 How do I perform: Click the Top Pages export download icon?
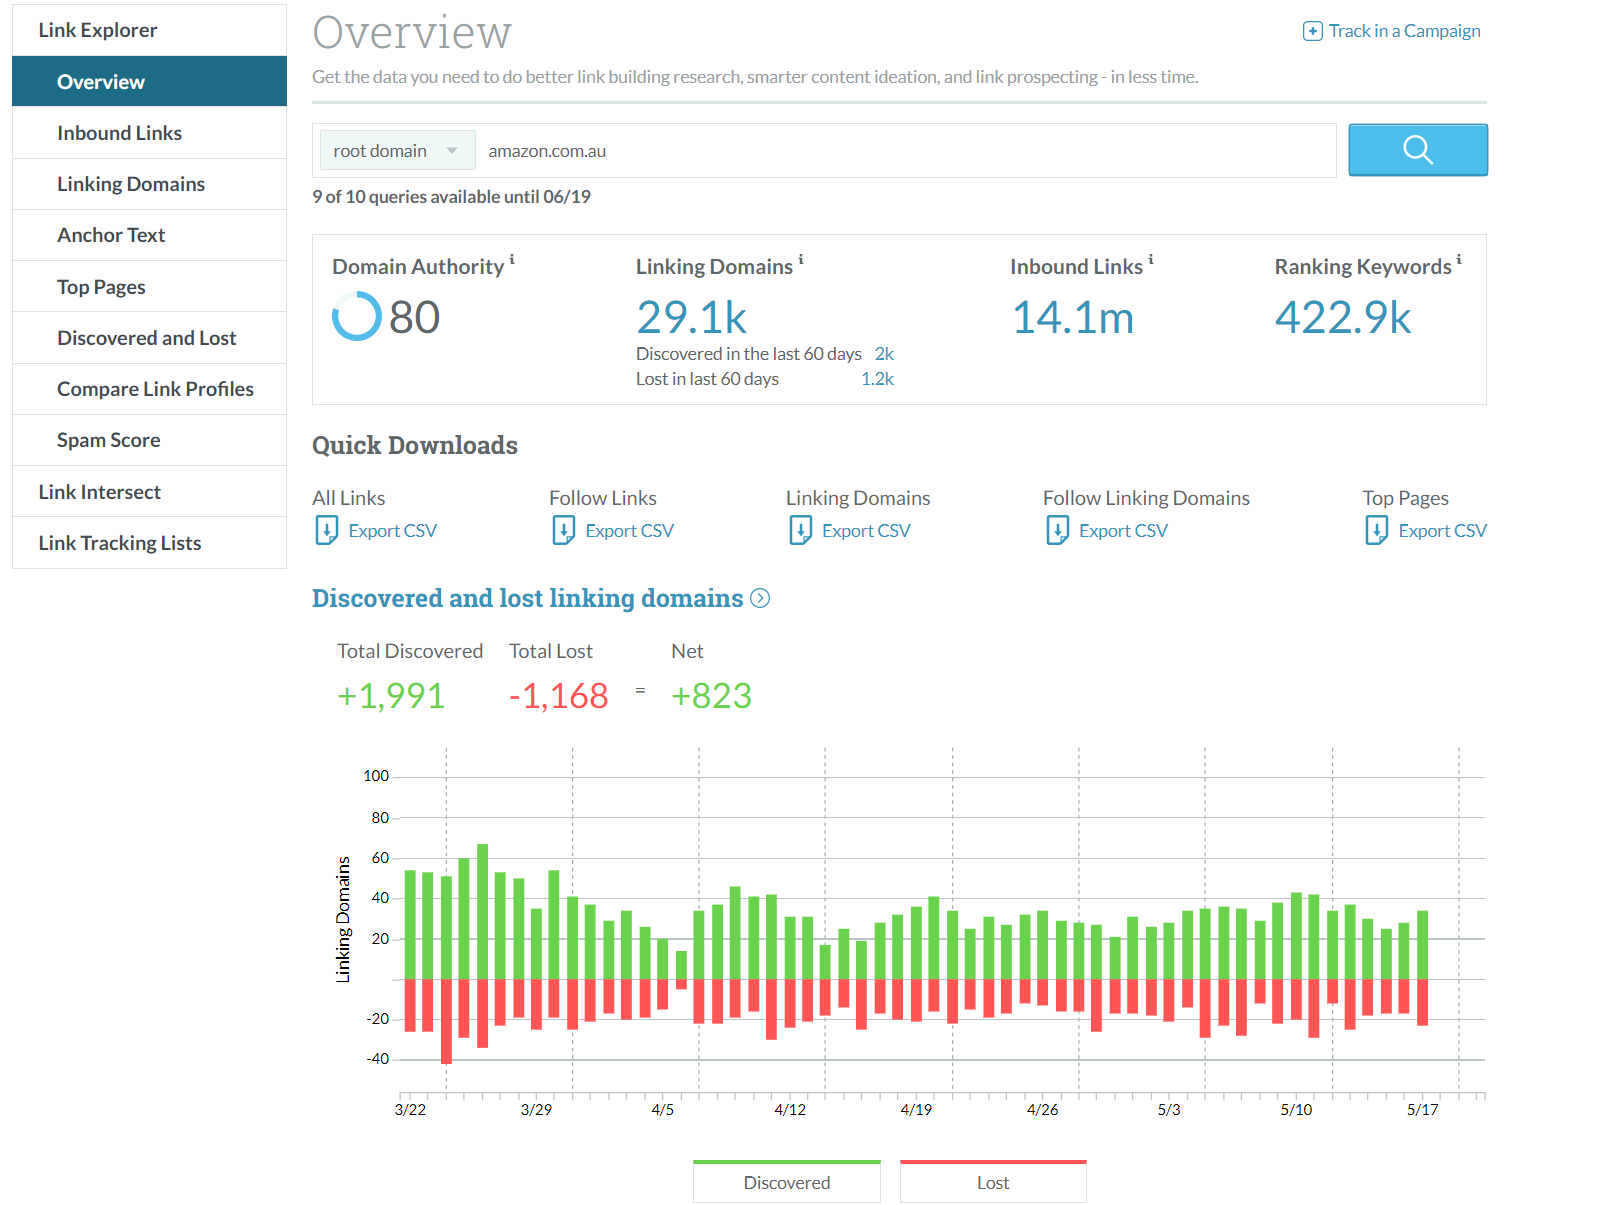(x=1376, y=530)
